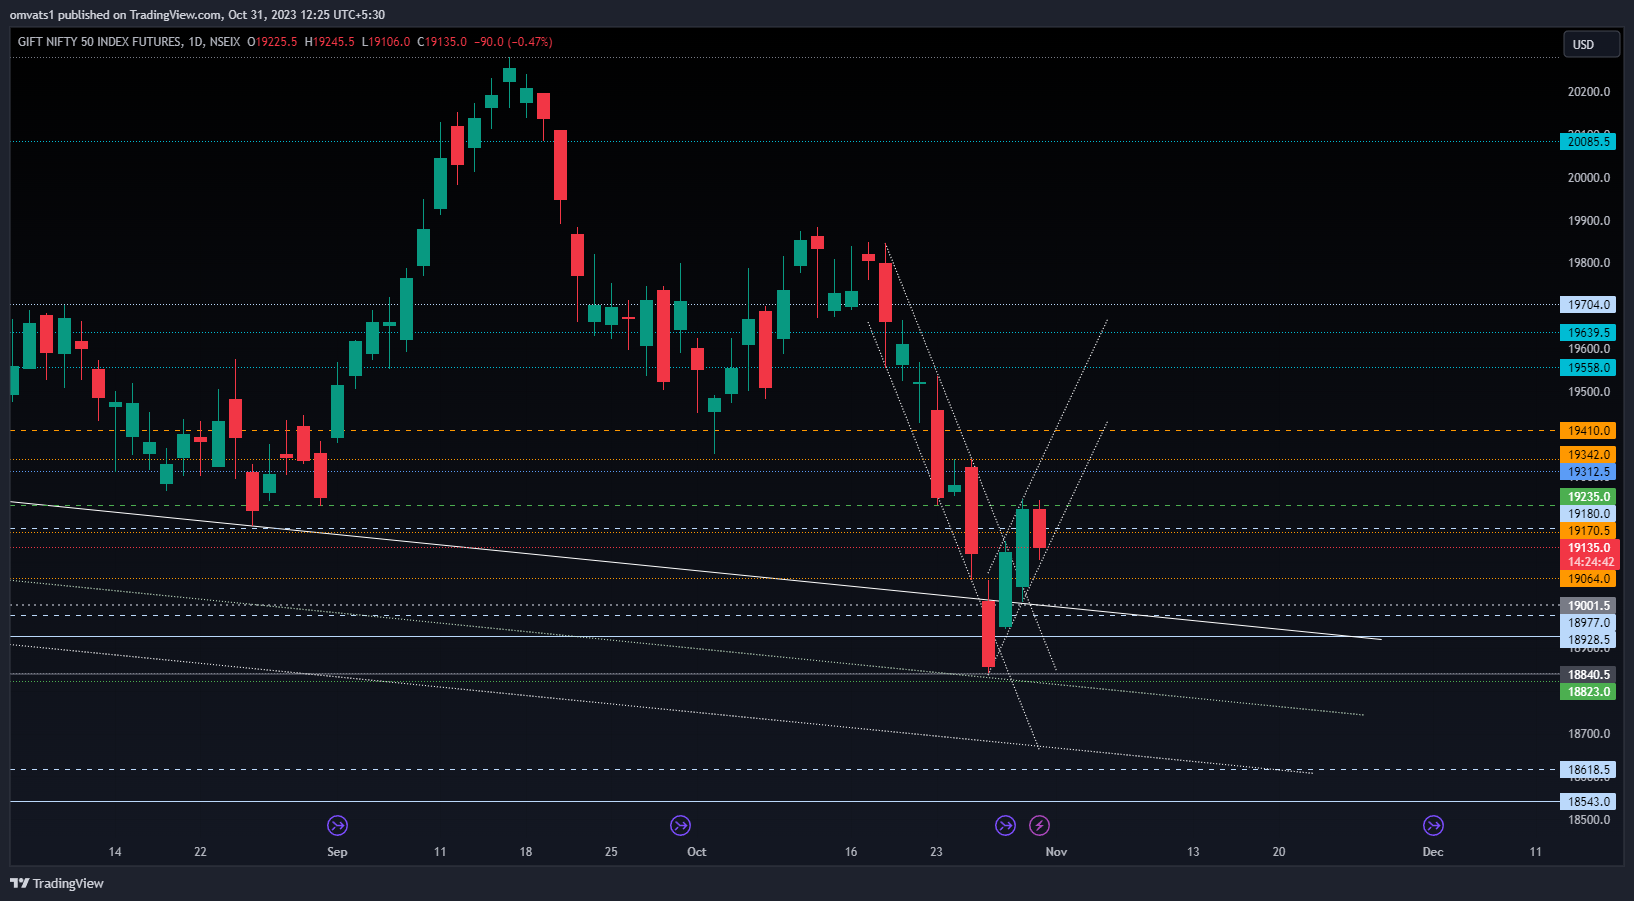Click the 19900.0 price axis tick
Viewport: 1634px width, 901px height.
(1589, 221)
